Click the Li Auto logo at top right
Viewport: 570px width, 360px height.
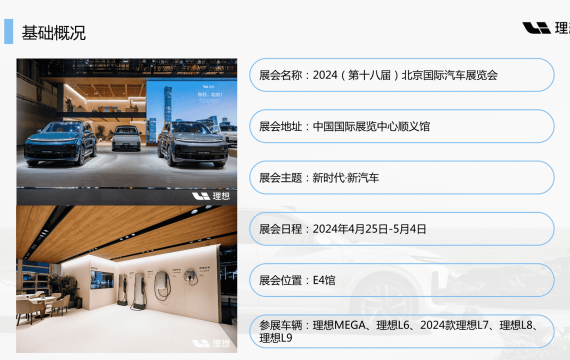click(546, 28)
